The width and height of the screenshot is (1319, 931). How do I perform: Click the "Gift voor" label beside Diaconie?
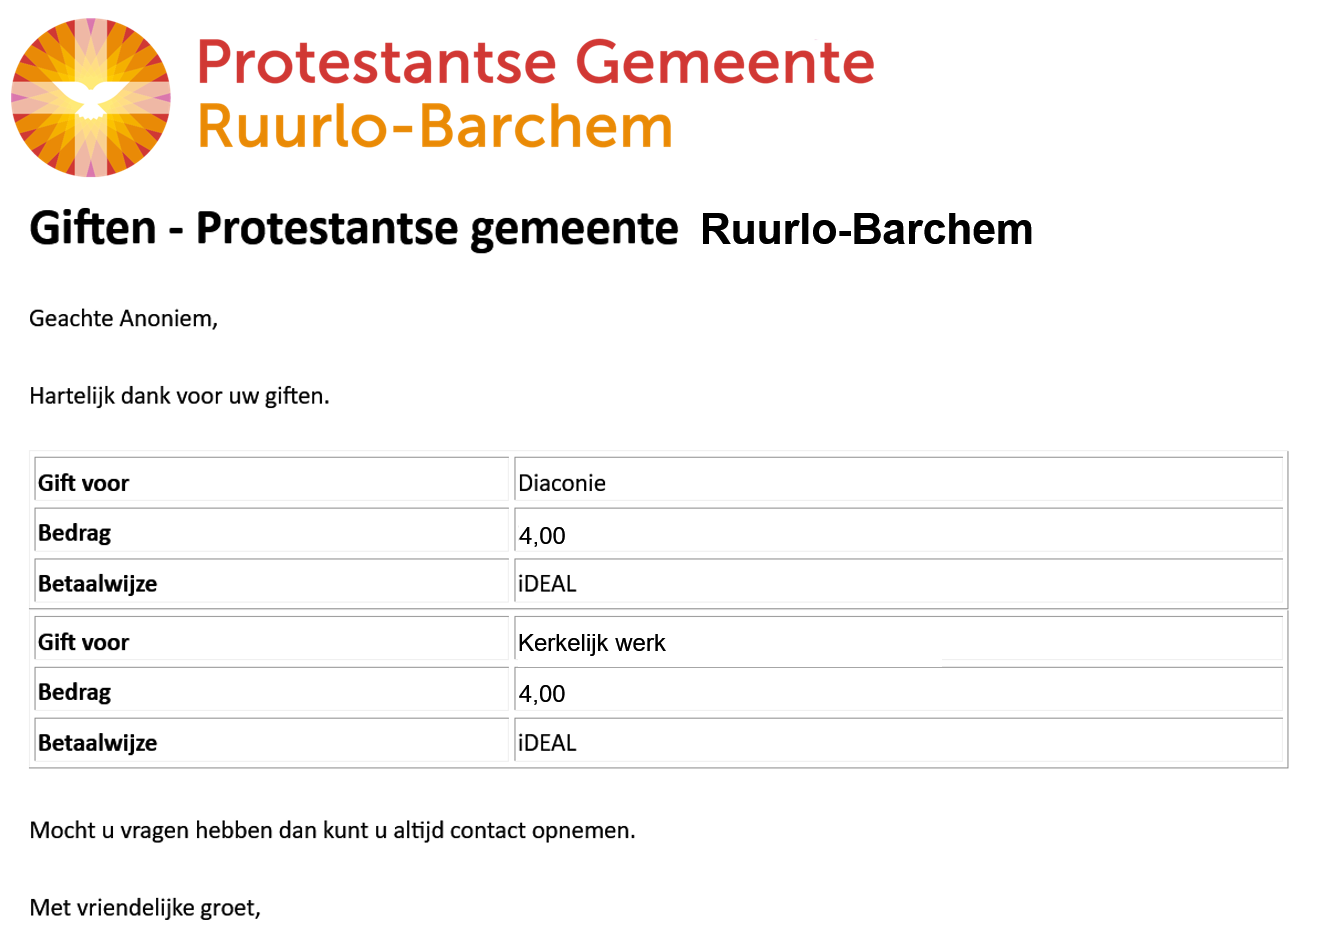[x=84, y=483]
